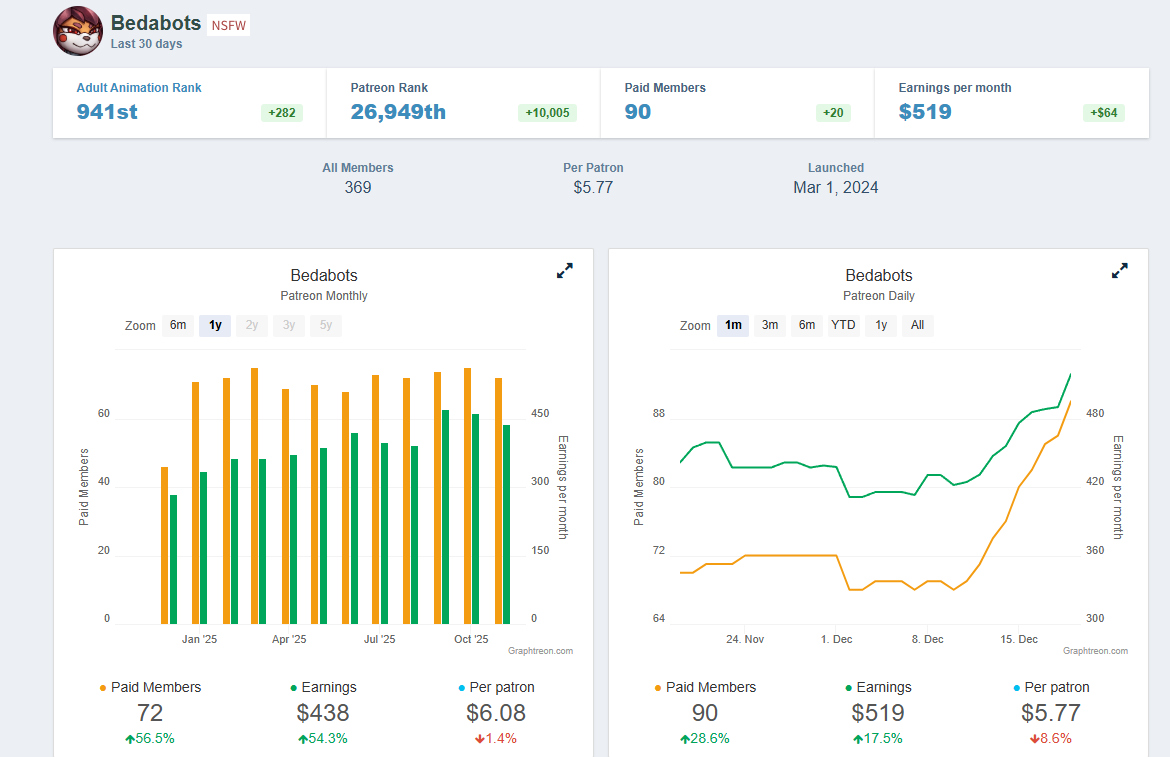Click the +10,005 Patreon rank change badge
This screenshot has height=757, width=1170.
tap(547, 113)
